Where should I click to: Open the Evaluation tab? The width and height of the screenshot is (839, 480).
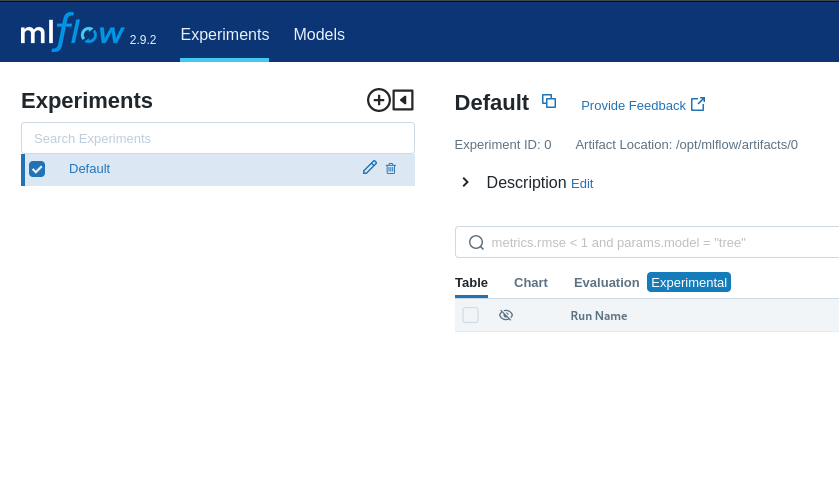pyautogui.click(x=606, y=283)
